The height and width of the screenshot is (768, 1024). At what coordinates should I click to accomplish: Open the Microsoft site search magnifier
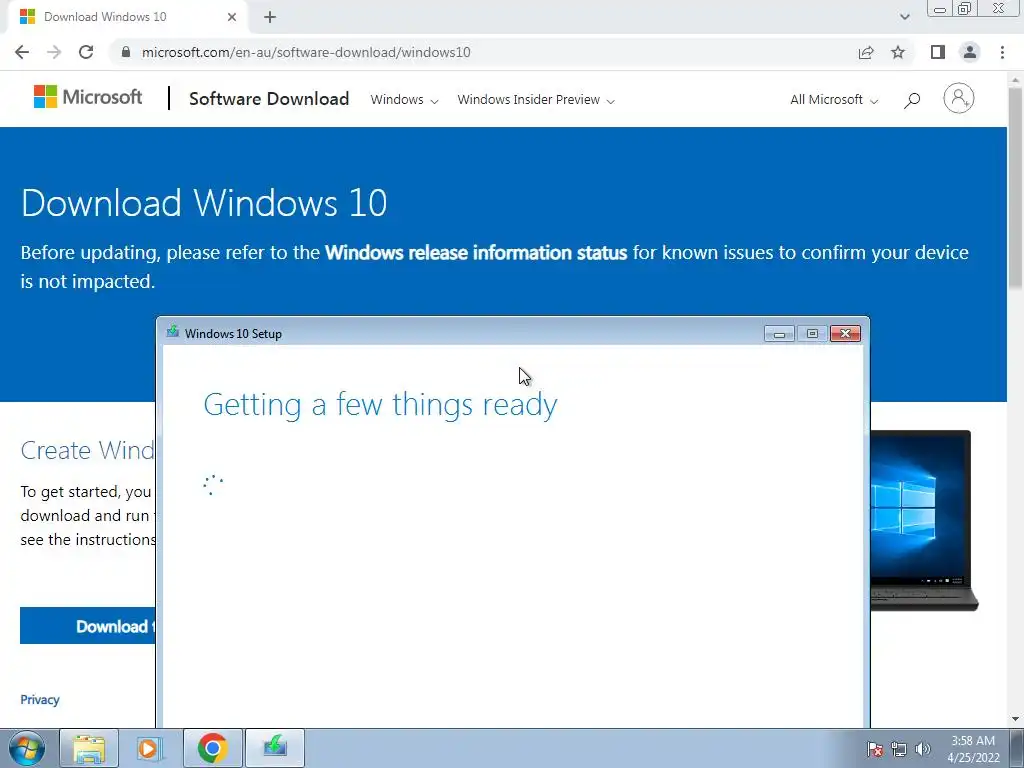click(912, 100)
